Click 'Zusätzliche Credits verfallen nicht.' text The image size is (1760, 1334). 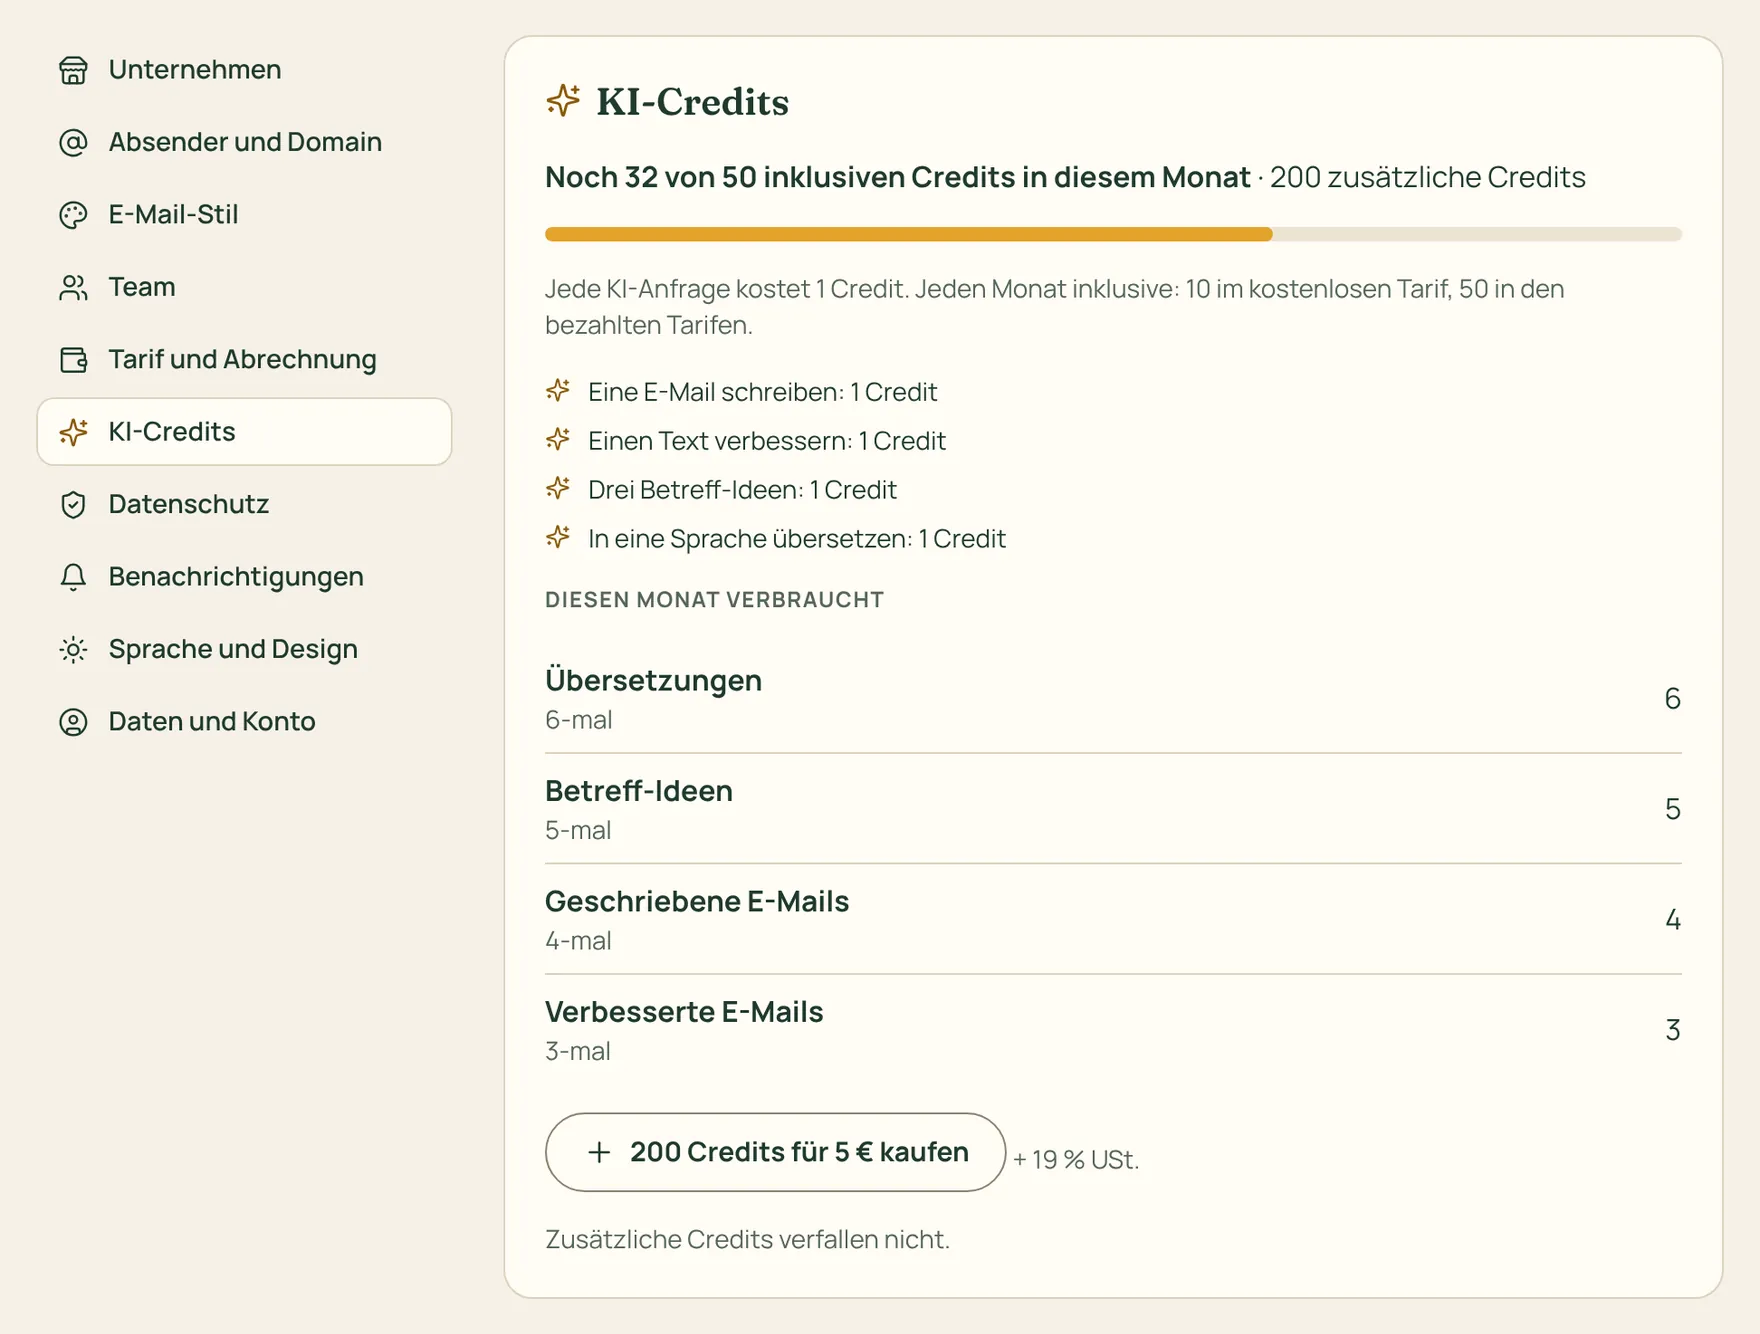coord(747,1239)
